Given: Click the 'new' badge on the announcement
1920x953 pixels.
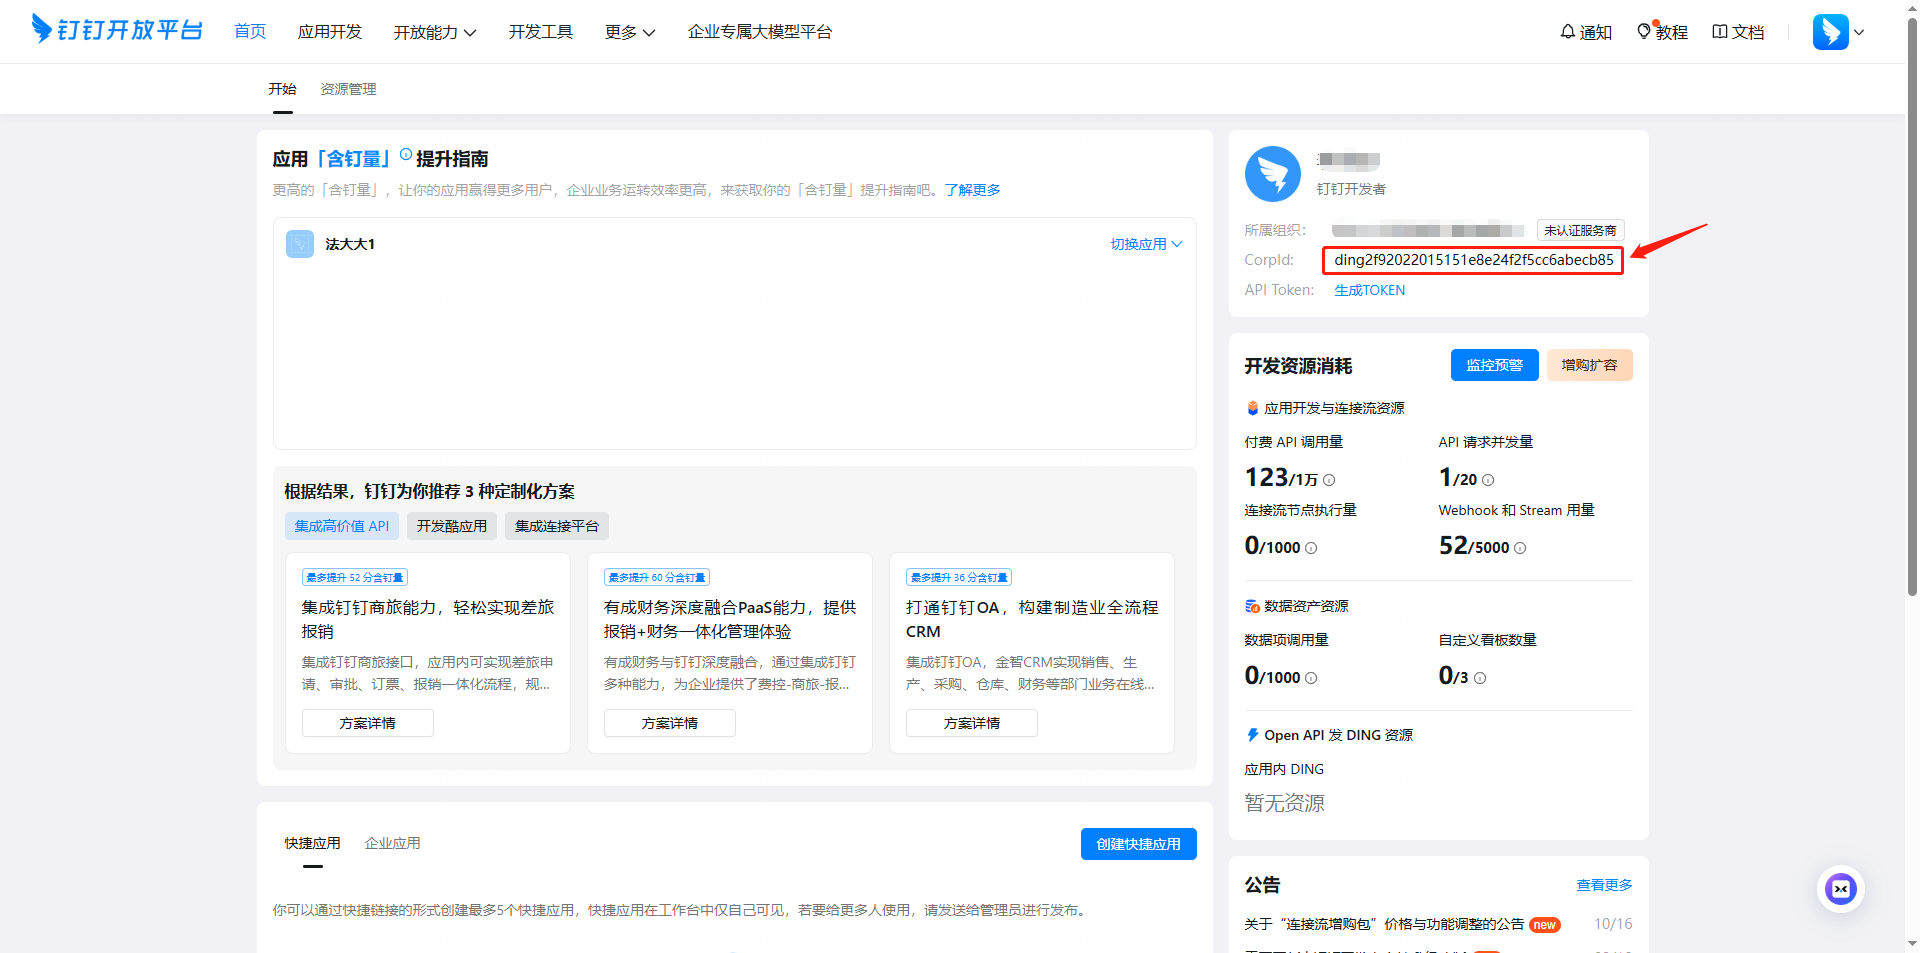Looking at the screenshot, I should [x=1545, y=925].
